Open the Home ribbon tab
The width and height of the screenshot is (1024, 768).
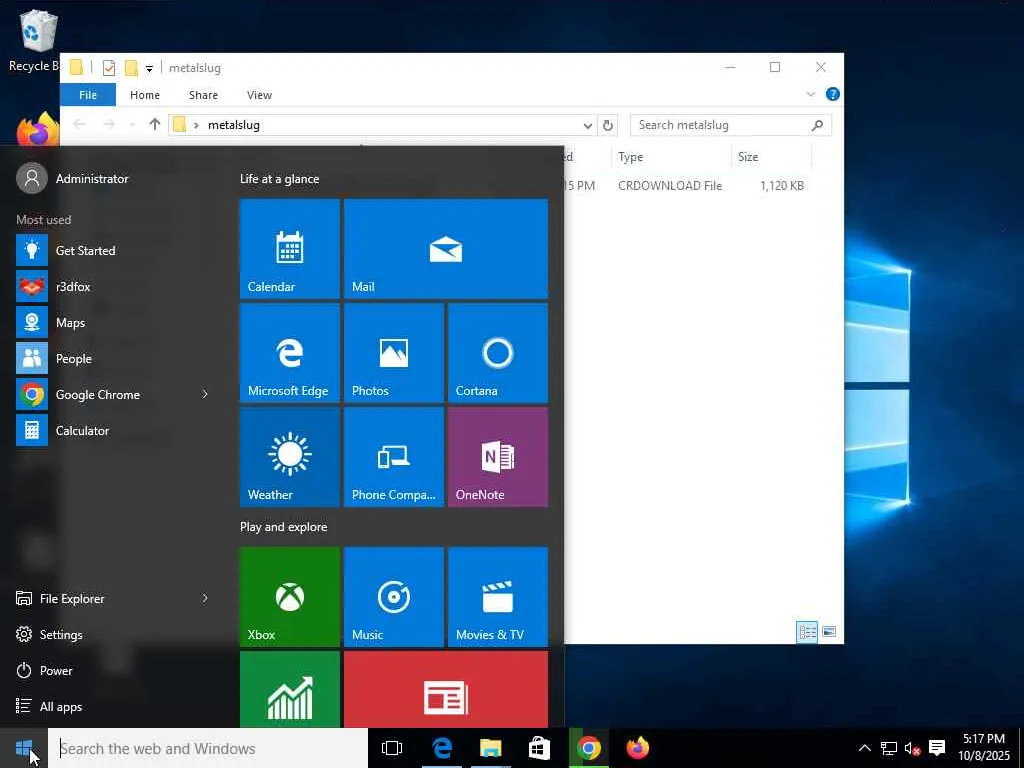145,95
